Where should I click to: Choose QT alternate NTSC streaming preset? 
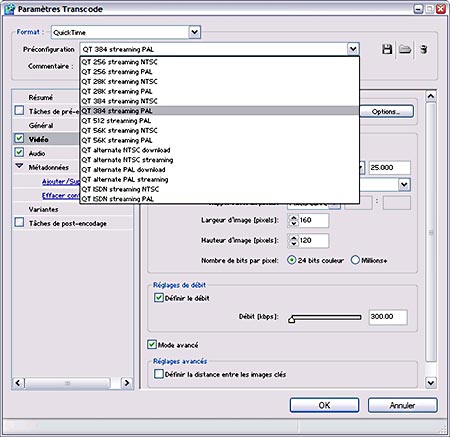click(x=219, y=160)
